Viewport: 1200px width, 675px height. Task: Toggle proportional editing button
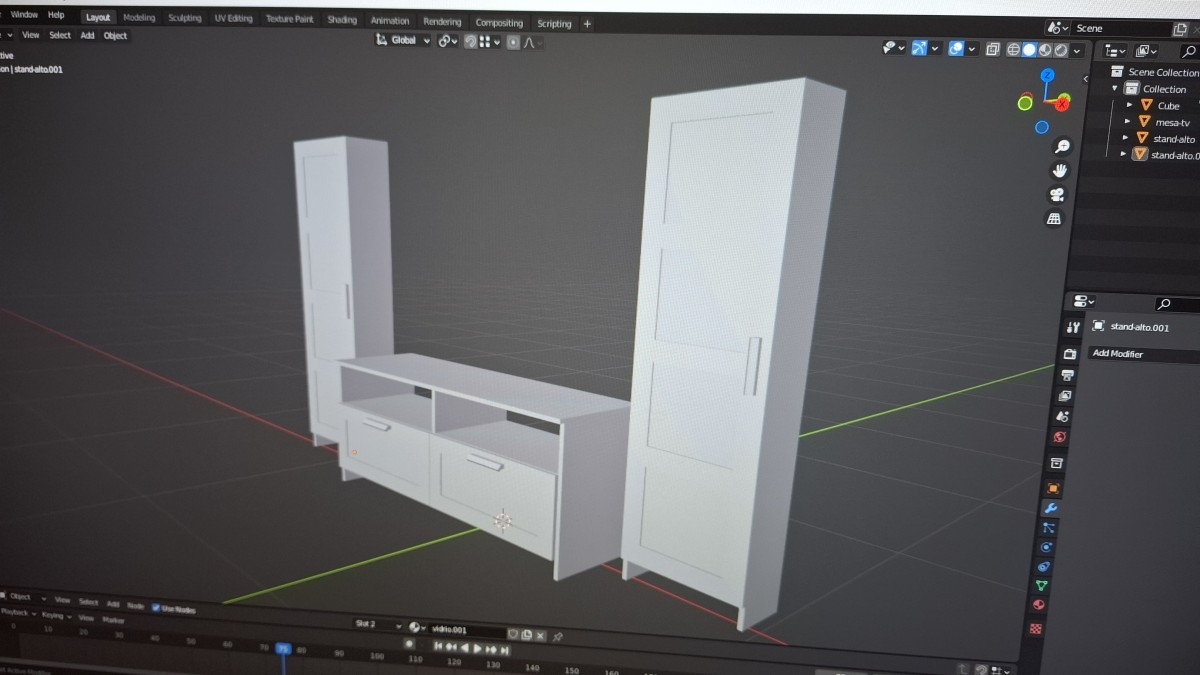pos(513,42)
